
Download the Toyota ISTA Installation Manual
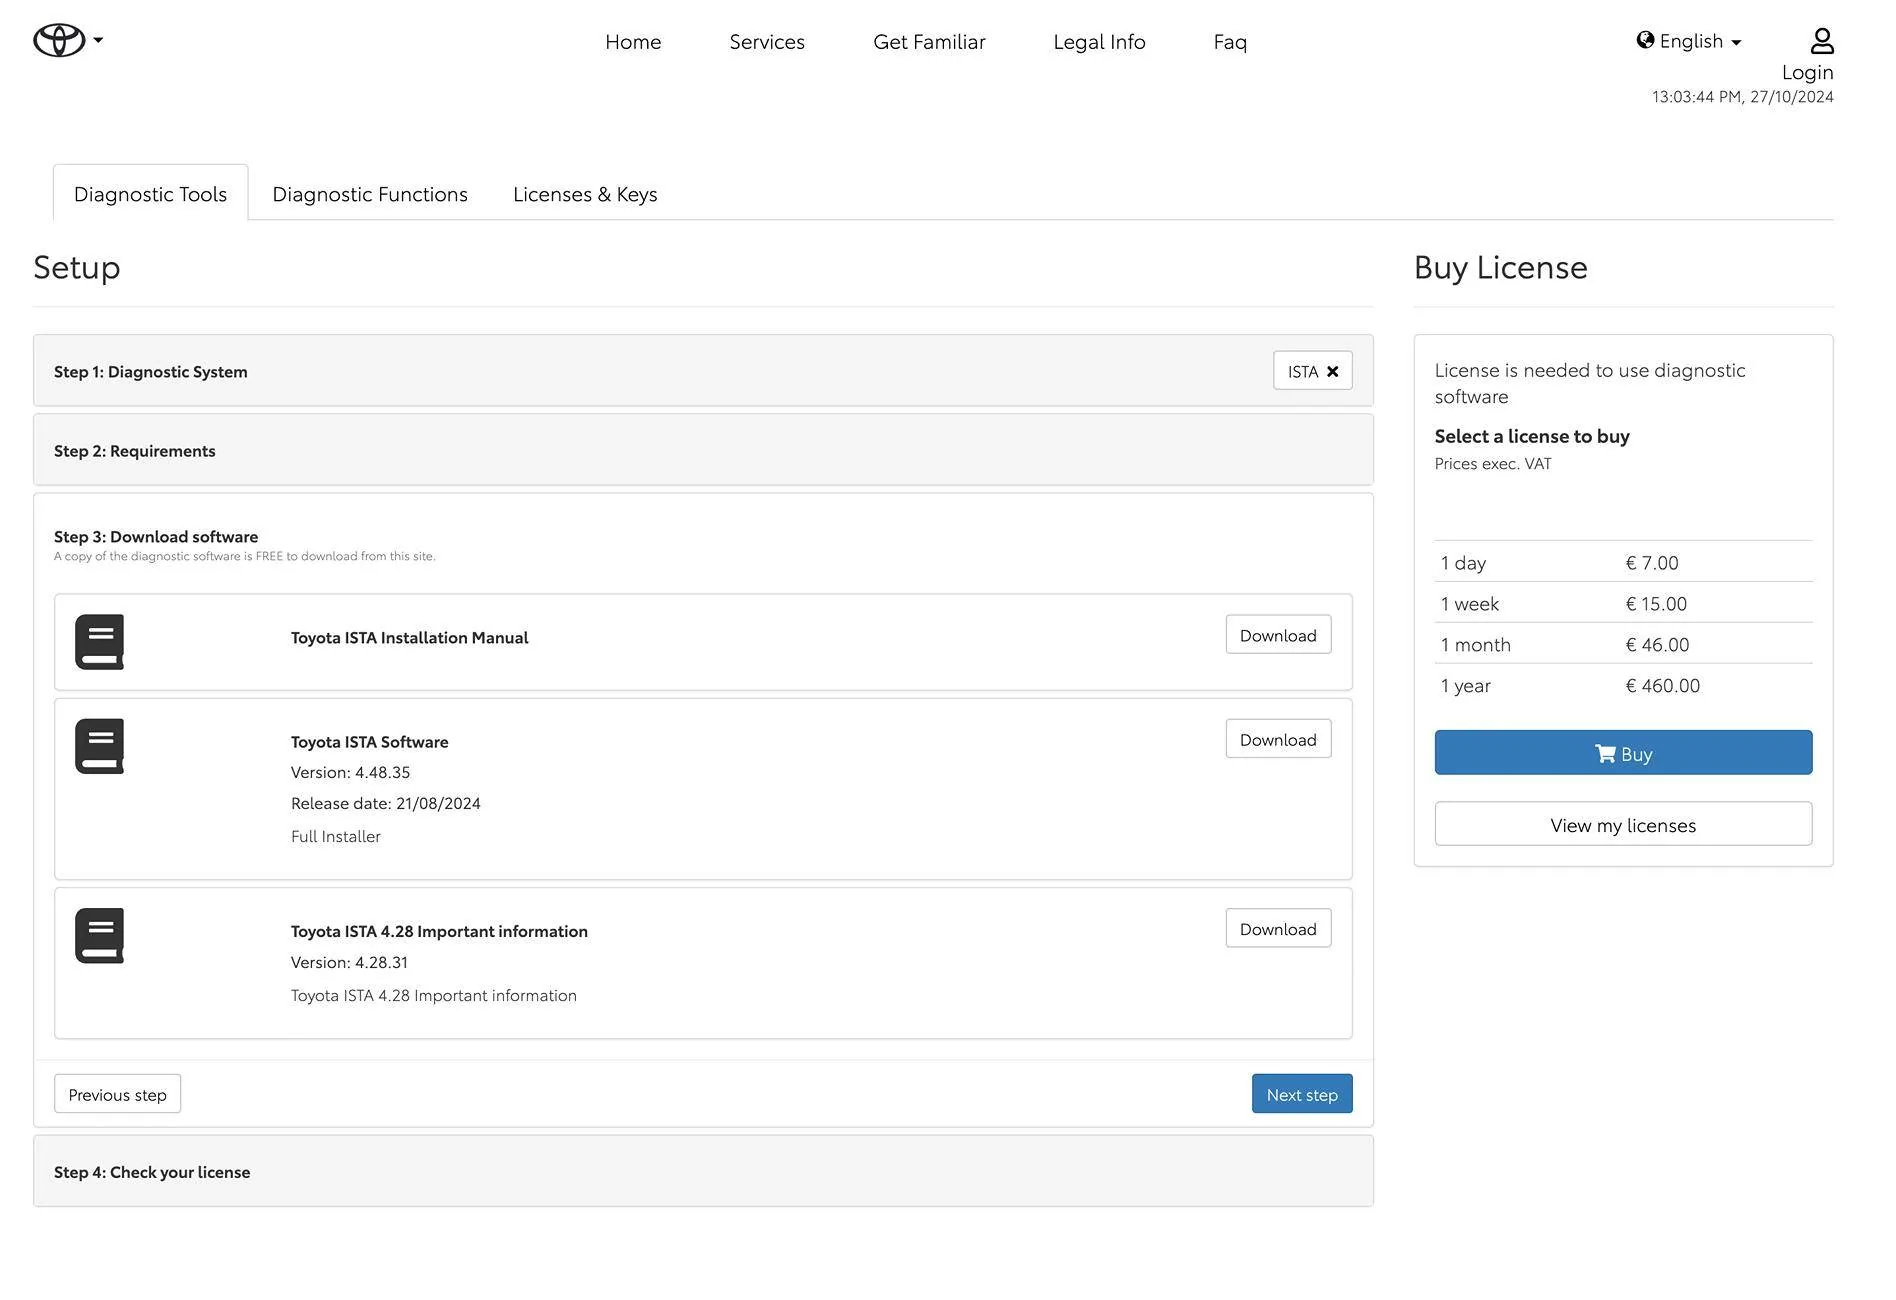tap(1278, 635)
